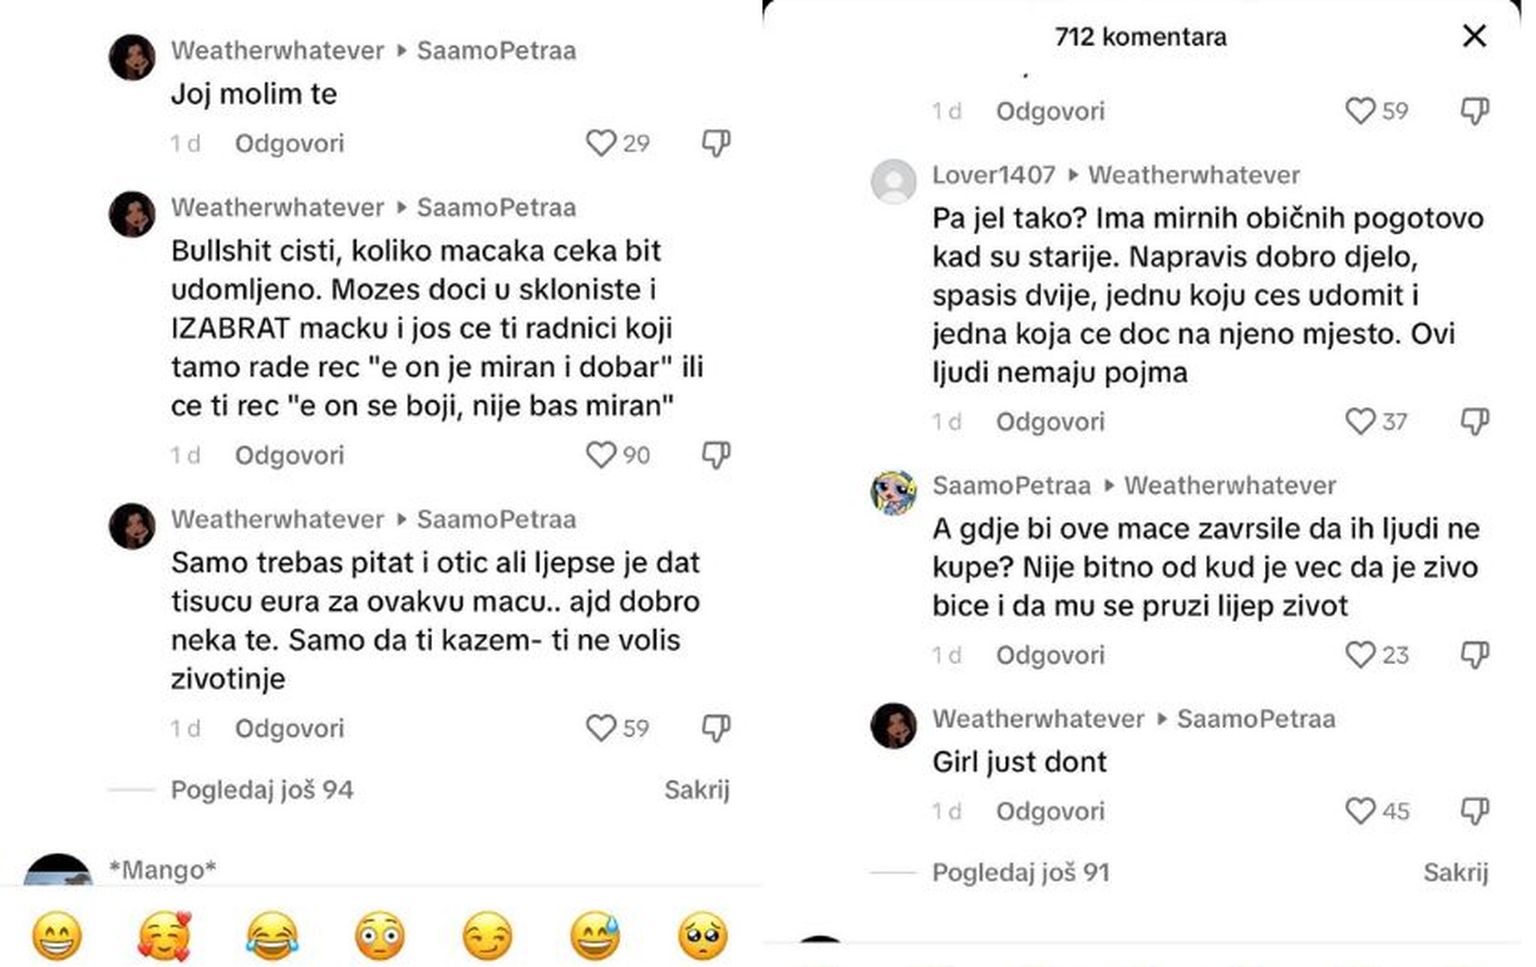Screen dimensions: 1536x967
Task: Expand "Pogledaj još 94" replies
Action: [262, 790]
